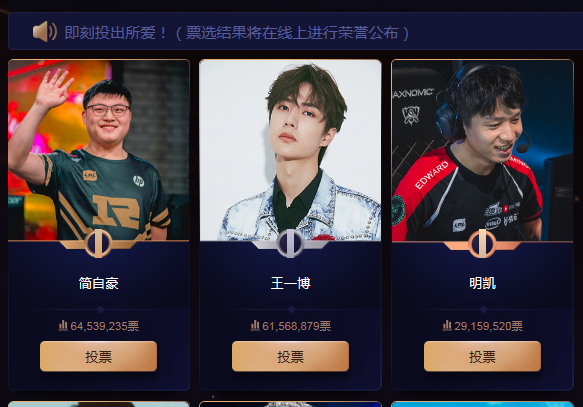This screenshot has width=583, height=407.
Task: Click the bar chart icon beside 29,159,520票
Action: [447, 326]
